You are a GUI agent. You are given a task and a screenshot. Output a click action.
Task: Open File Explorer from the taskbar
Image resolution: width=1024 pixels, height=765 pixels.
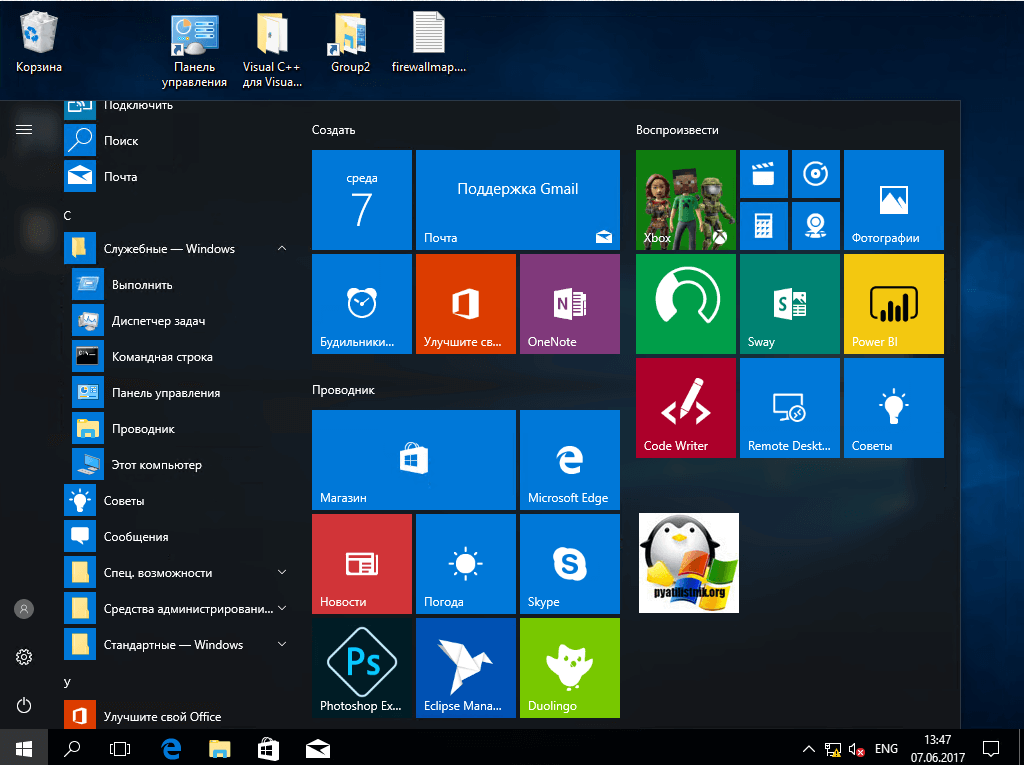tap(219, 749)
